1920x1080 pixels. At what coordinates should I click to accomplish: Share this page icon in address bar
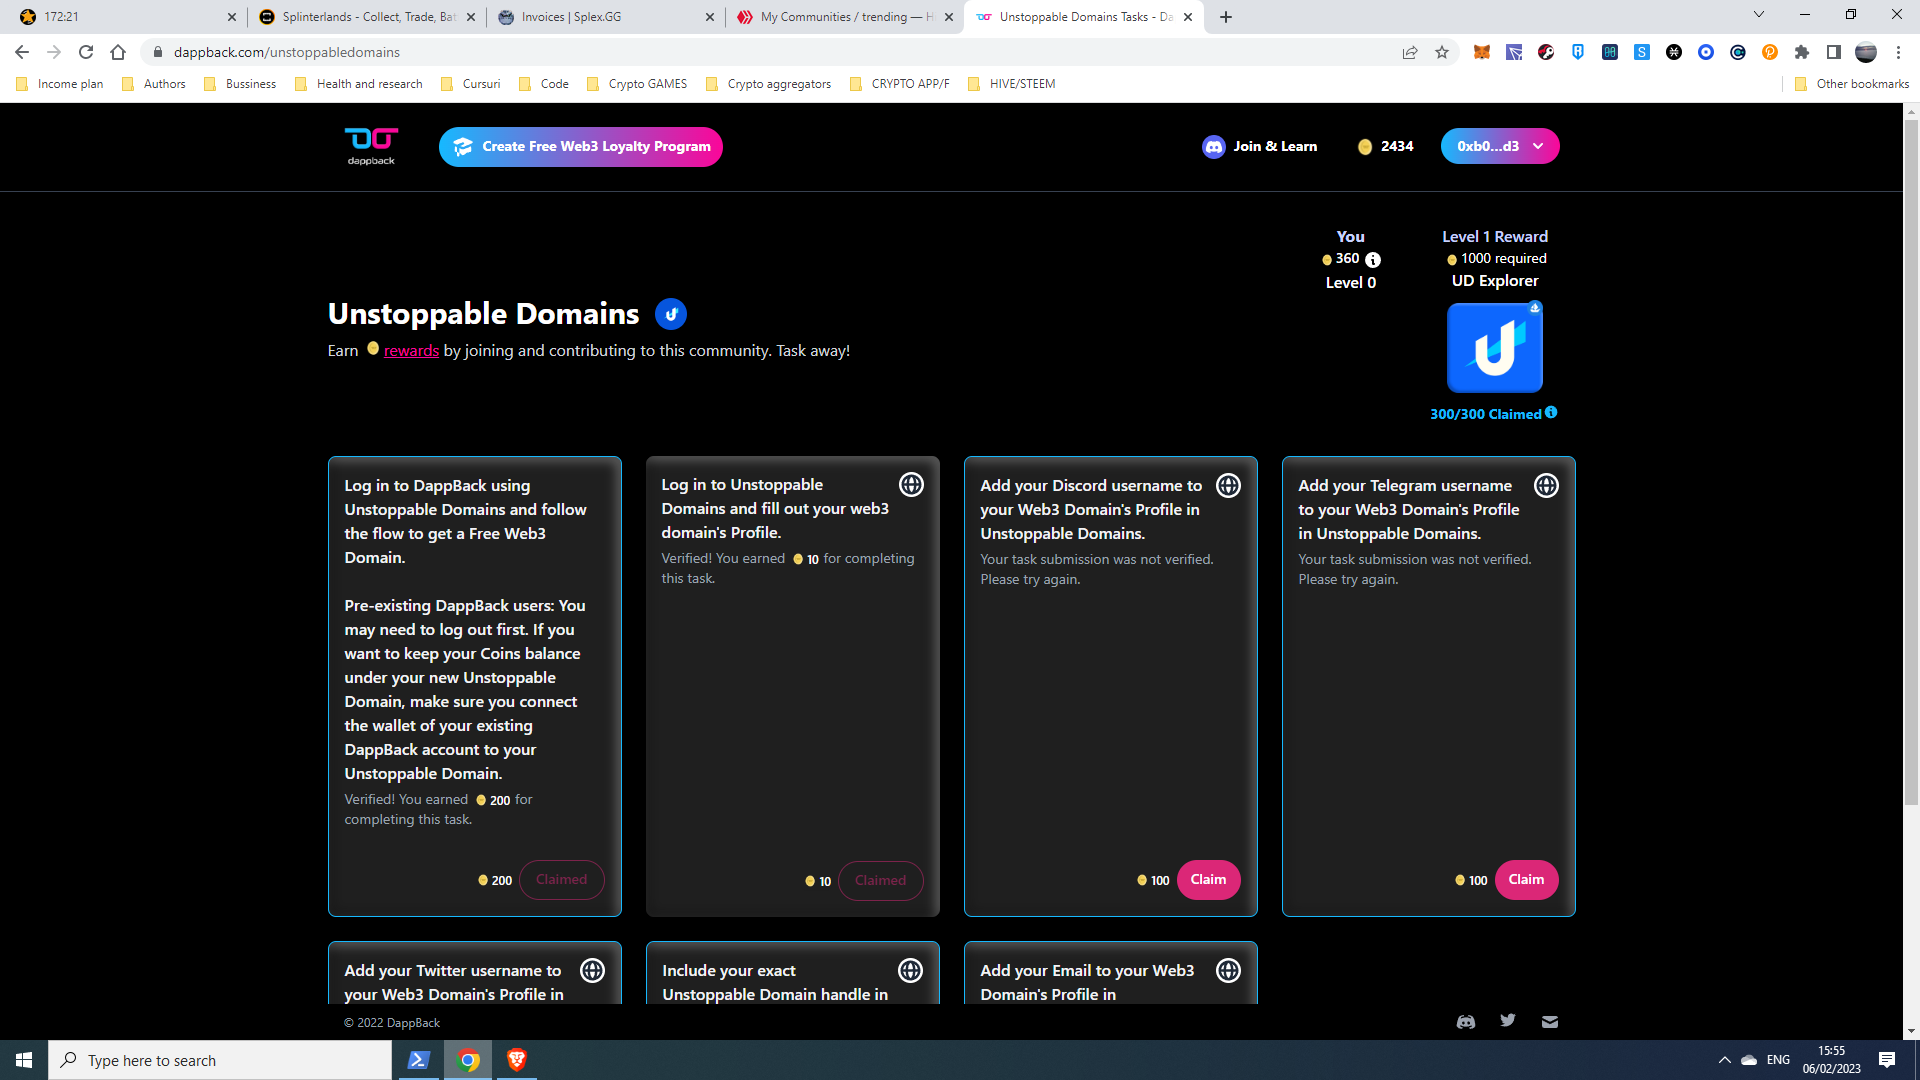(x=1410, y=52)
